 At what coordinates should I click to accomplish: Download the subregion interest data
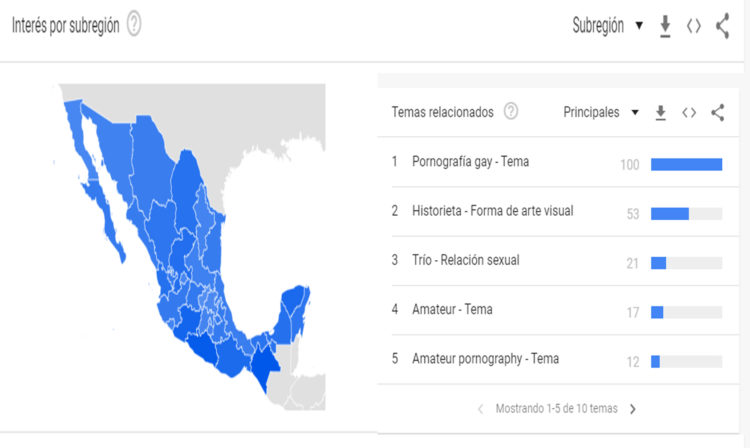coord(665,26)
